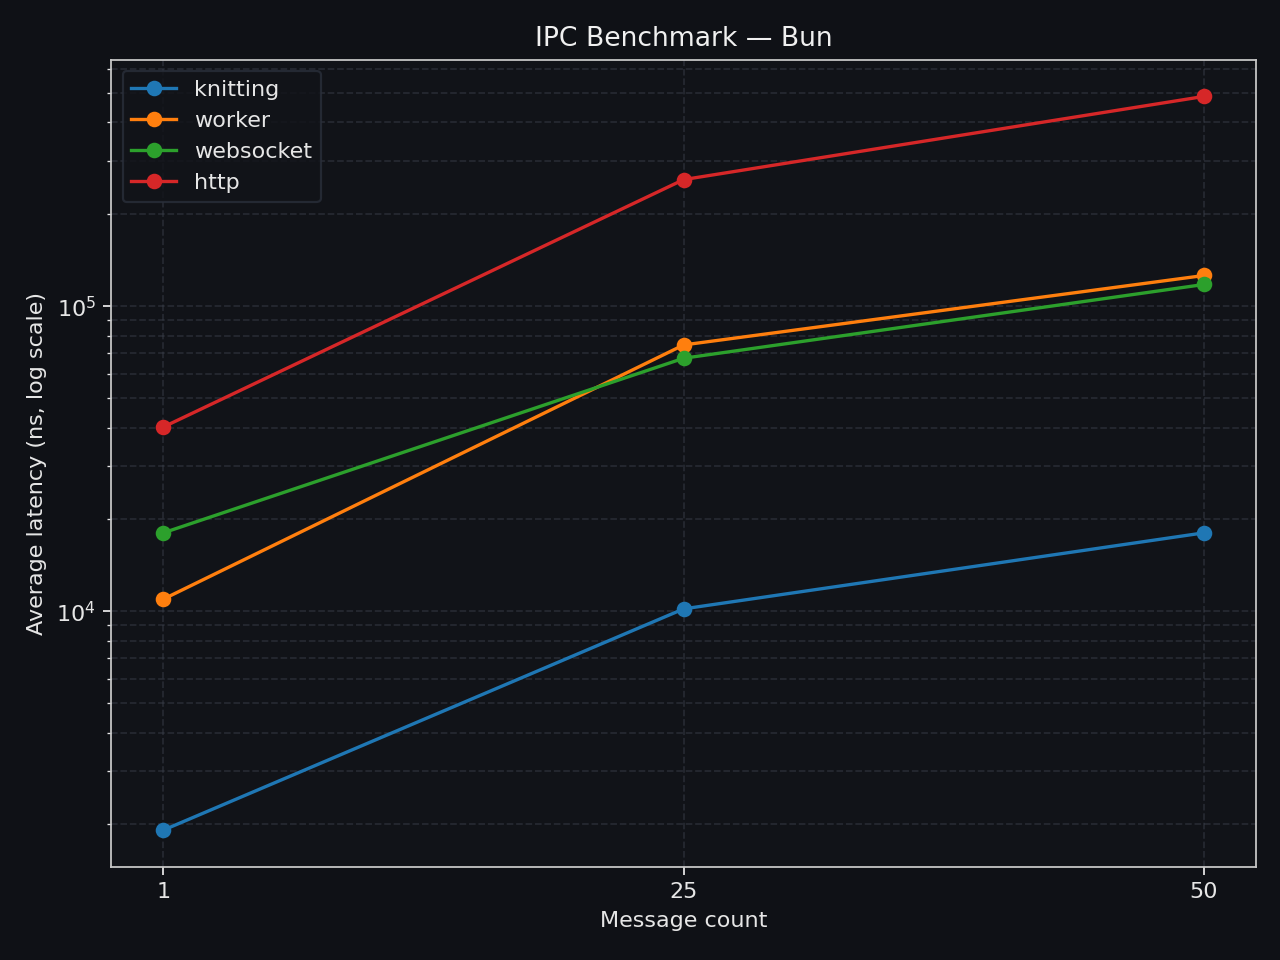Toggle the knitting series visibility in legend
This screenshot has width=1280, height=960.
[236, 88]
